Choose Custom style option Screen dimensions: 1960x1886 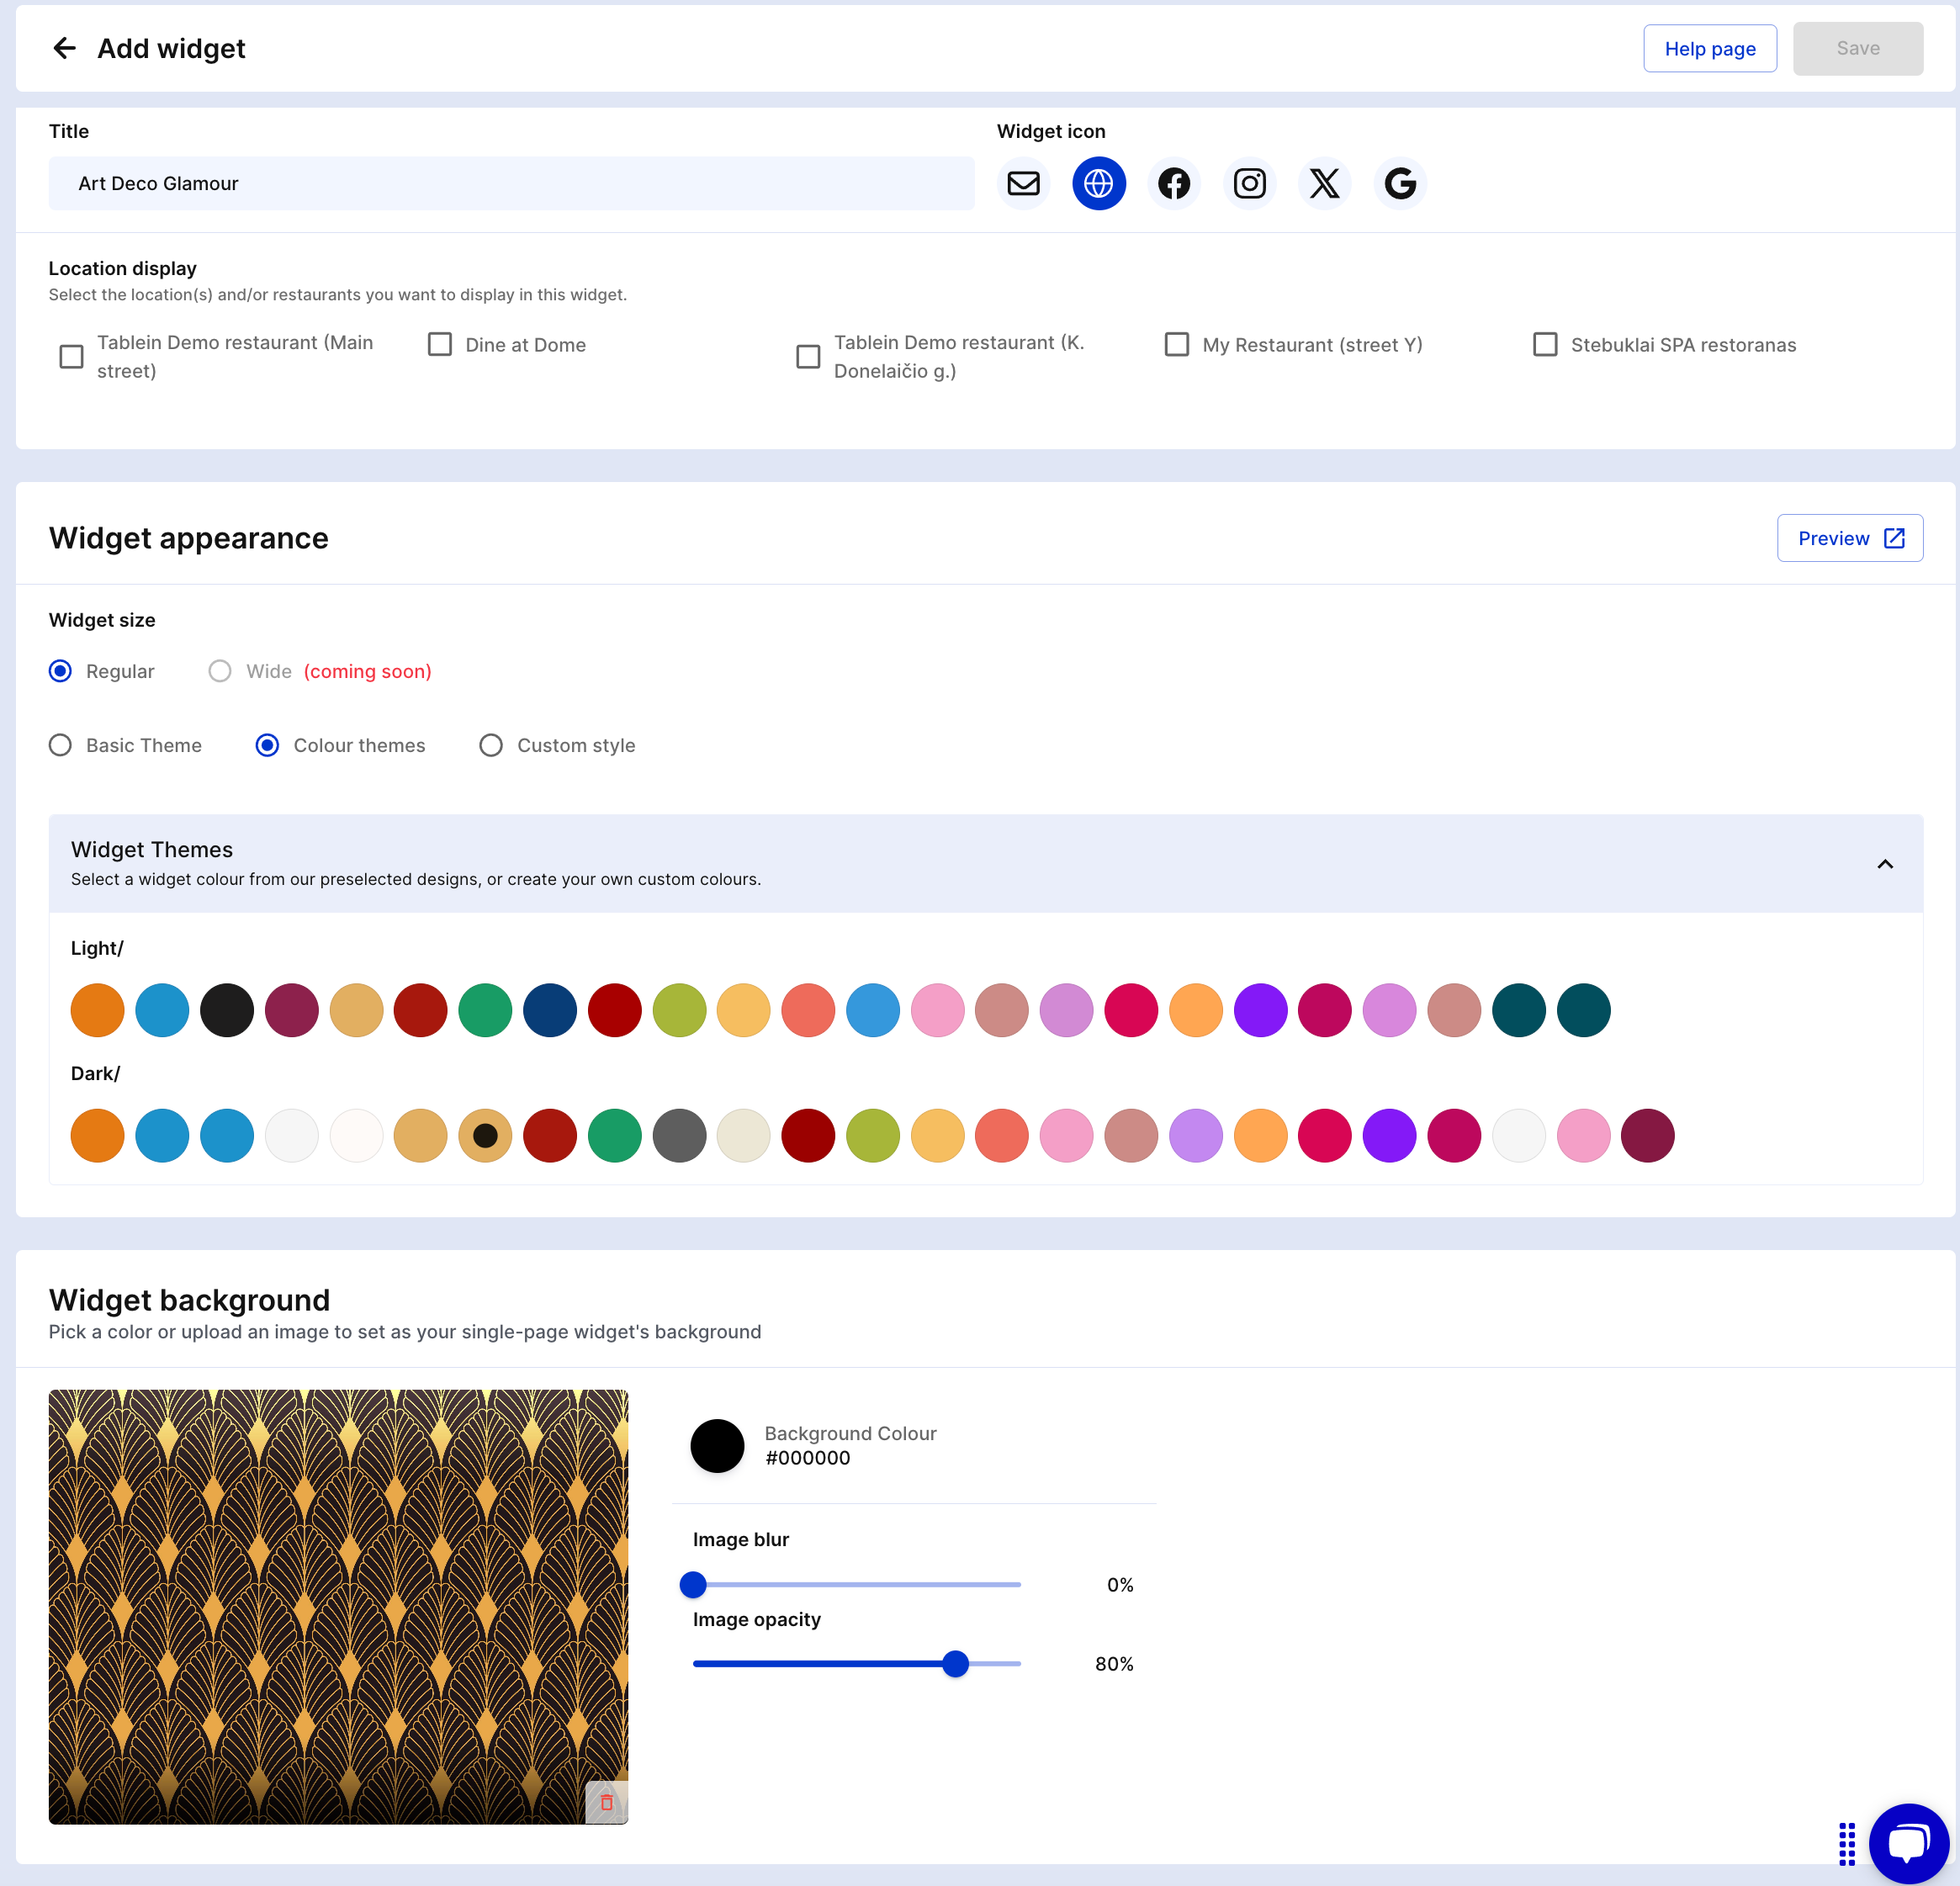[x=491, y=745]
